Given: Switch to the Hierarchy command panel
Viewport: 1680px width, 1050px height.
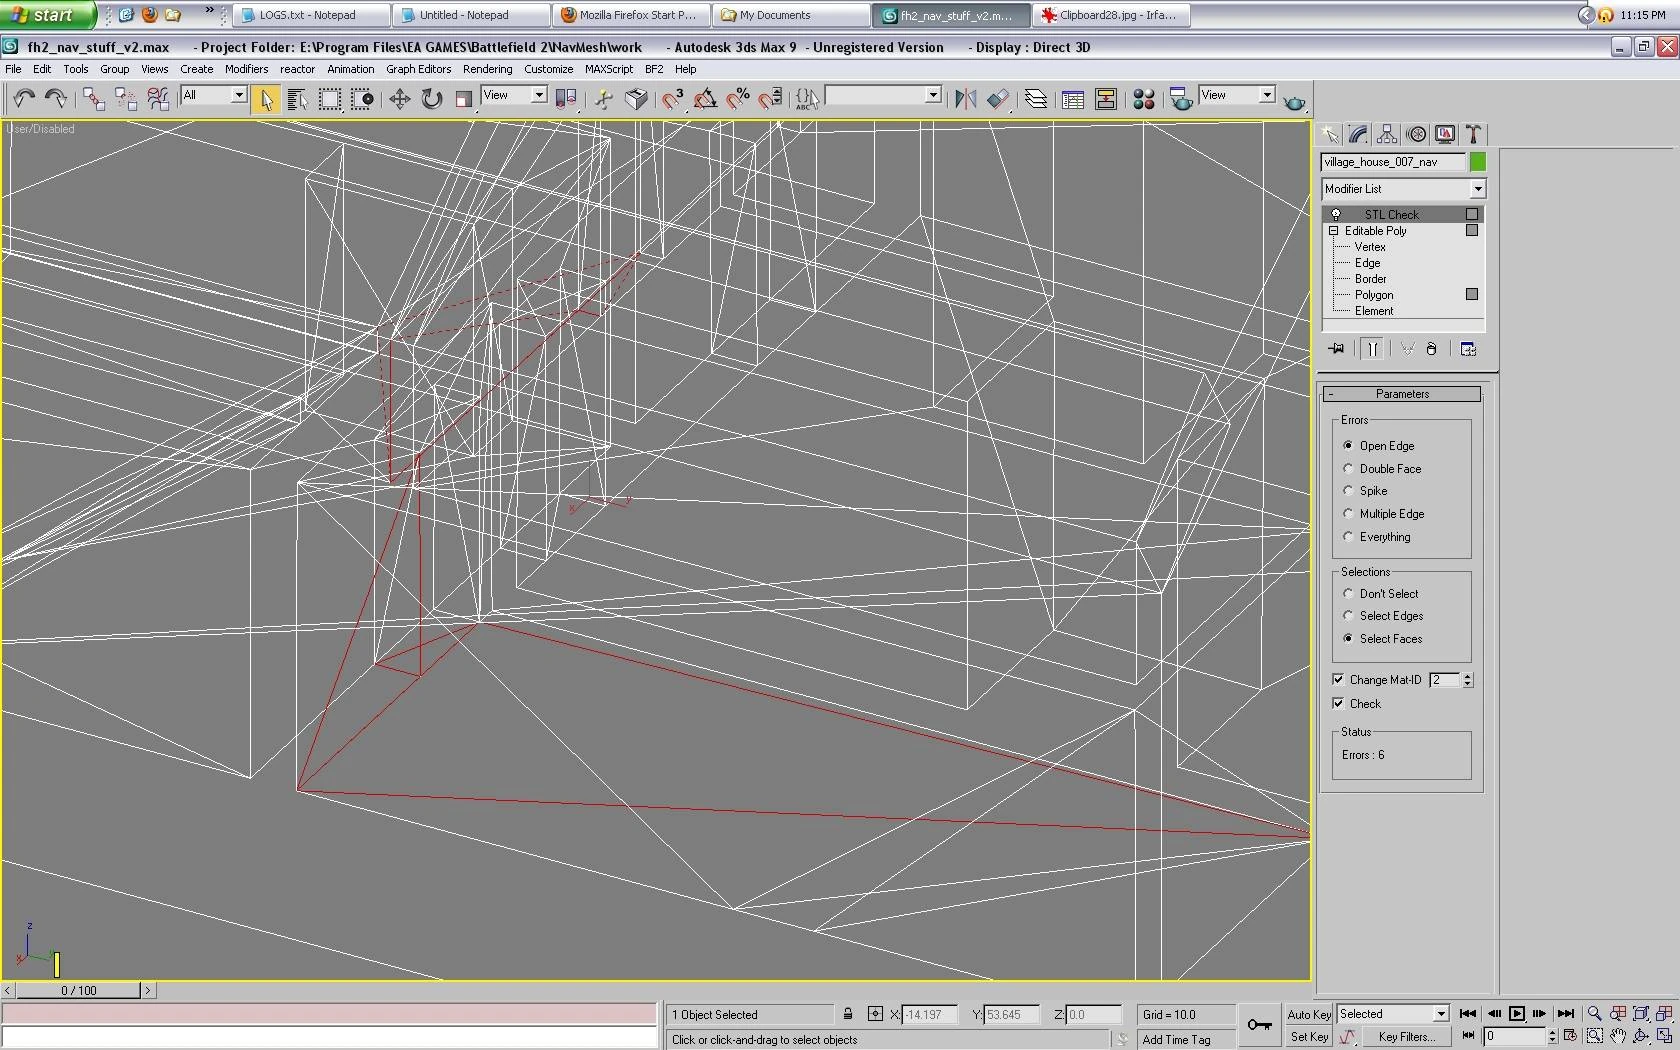Looking at the screenshot, I should (x=1386, y=134).
